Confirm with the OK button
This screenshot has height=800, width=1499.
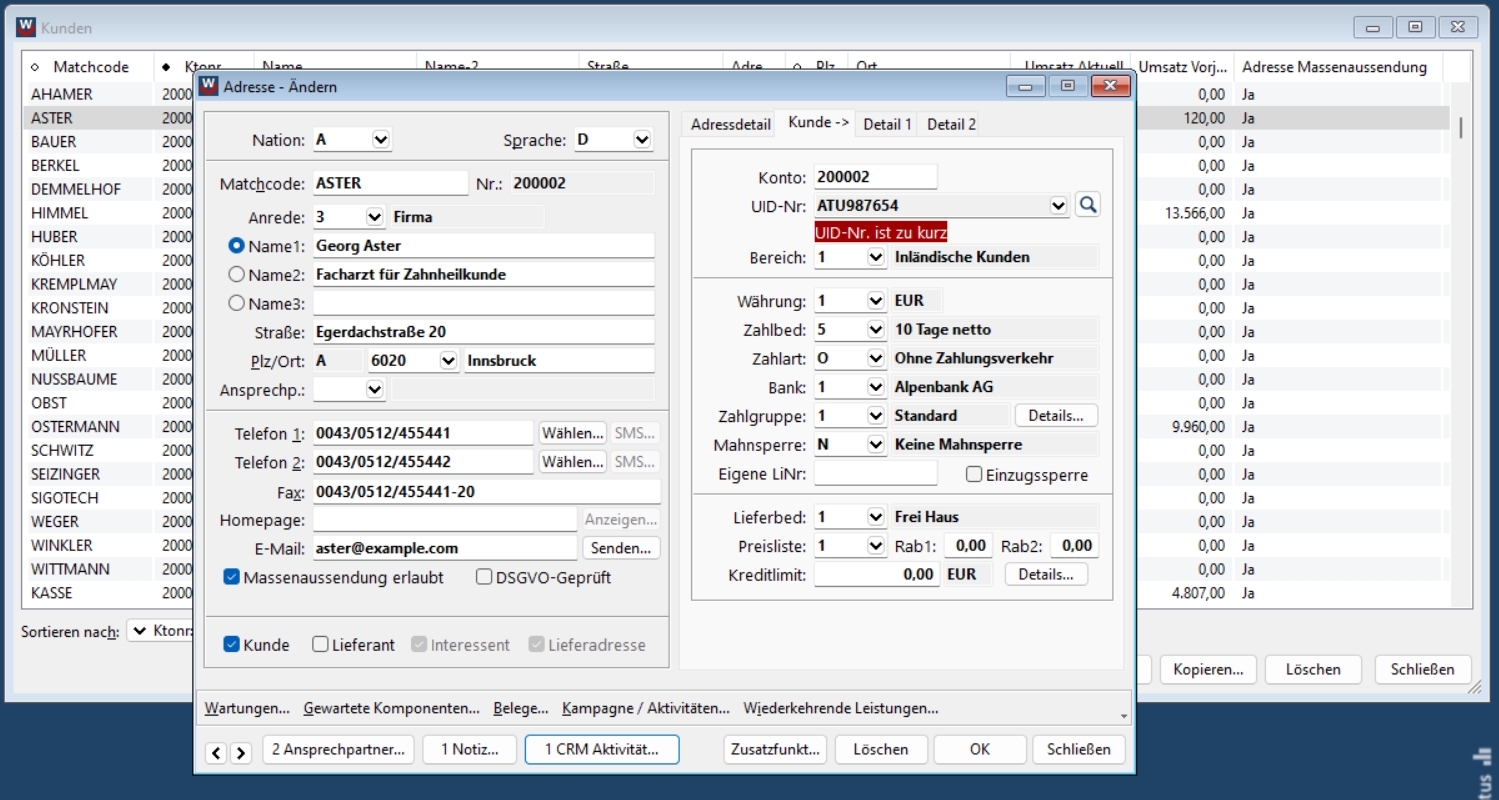(x=980, y=749)
